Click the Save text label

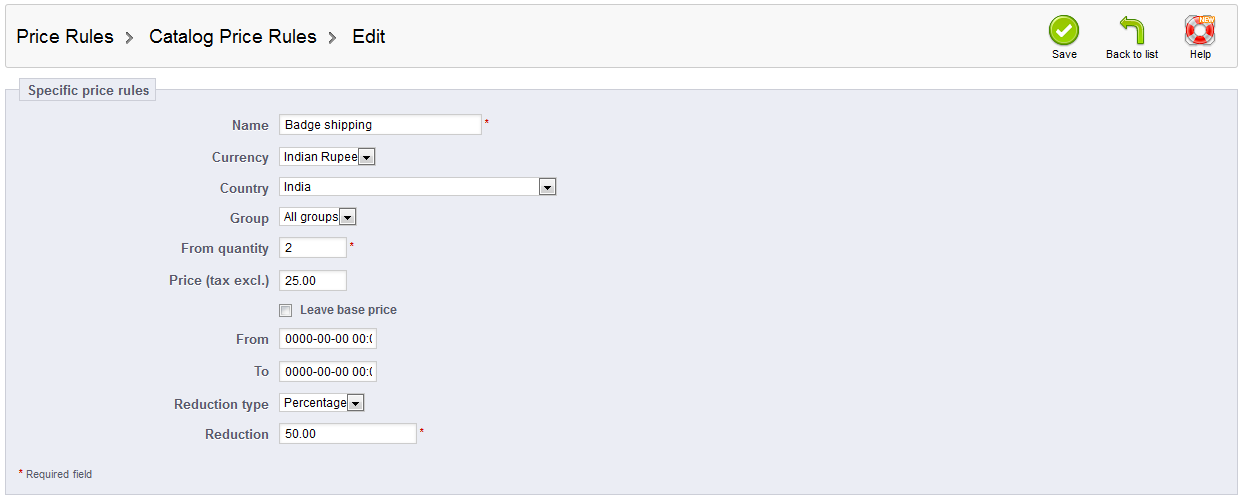(x=1064, y=54)
